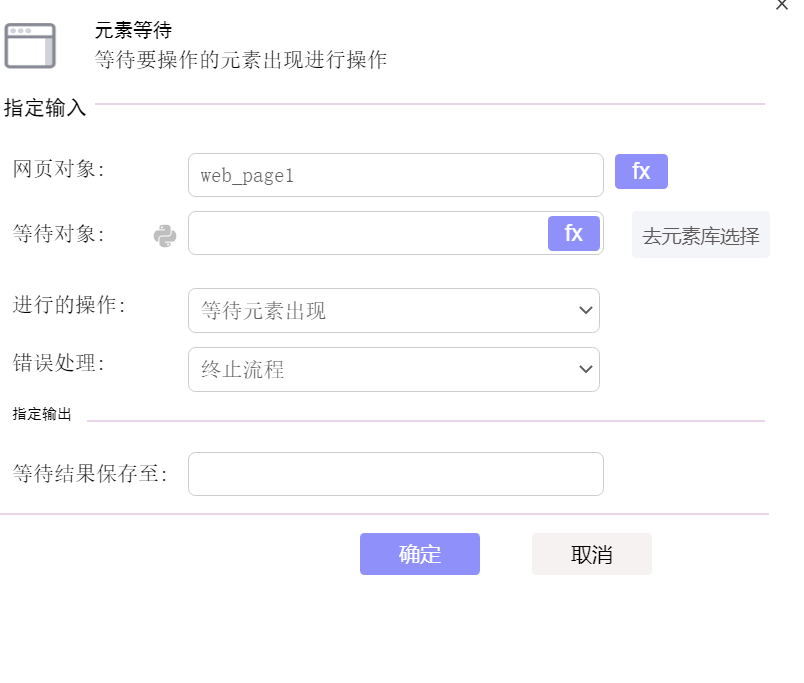Image resolution: width=804 pixels, height=683 pixels.
Task: Focus the 等待结果保存至 input field
Action: tap(396, 474)
